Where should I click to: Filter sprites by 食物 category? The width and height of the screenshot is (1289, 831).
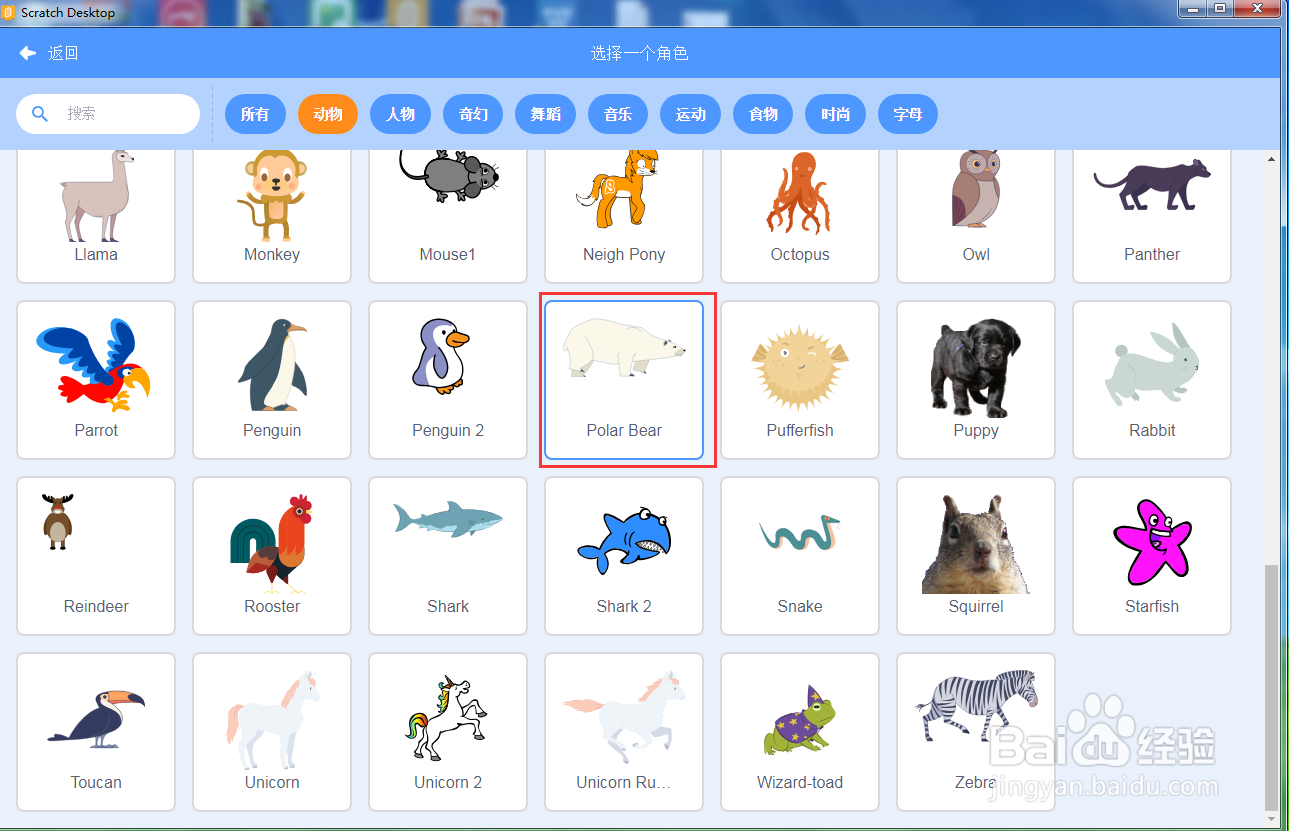tap(763, 114)
